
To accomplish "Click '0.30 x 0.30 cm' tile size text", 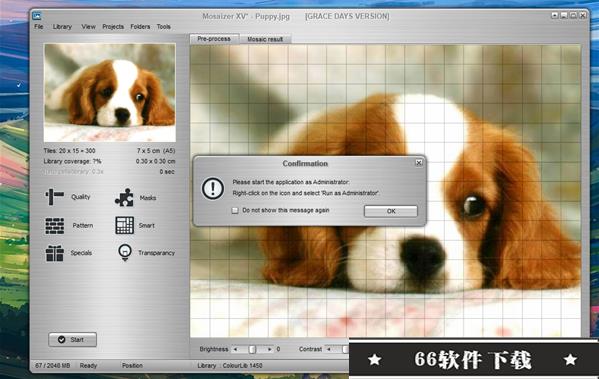I will point(155,161).
